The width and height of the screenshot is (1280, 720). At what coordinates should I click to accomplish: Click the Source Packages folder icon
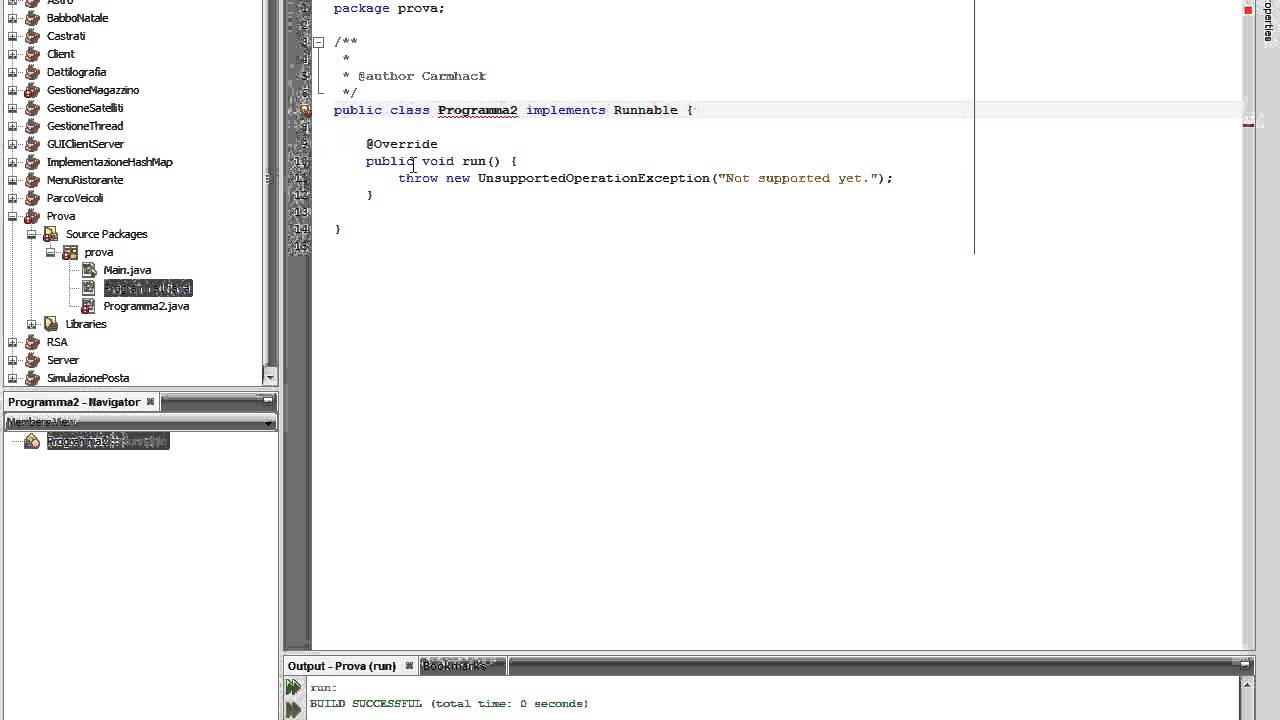pos(51,234)
